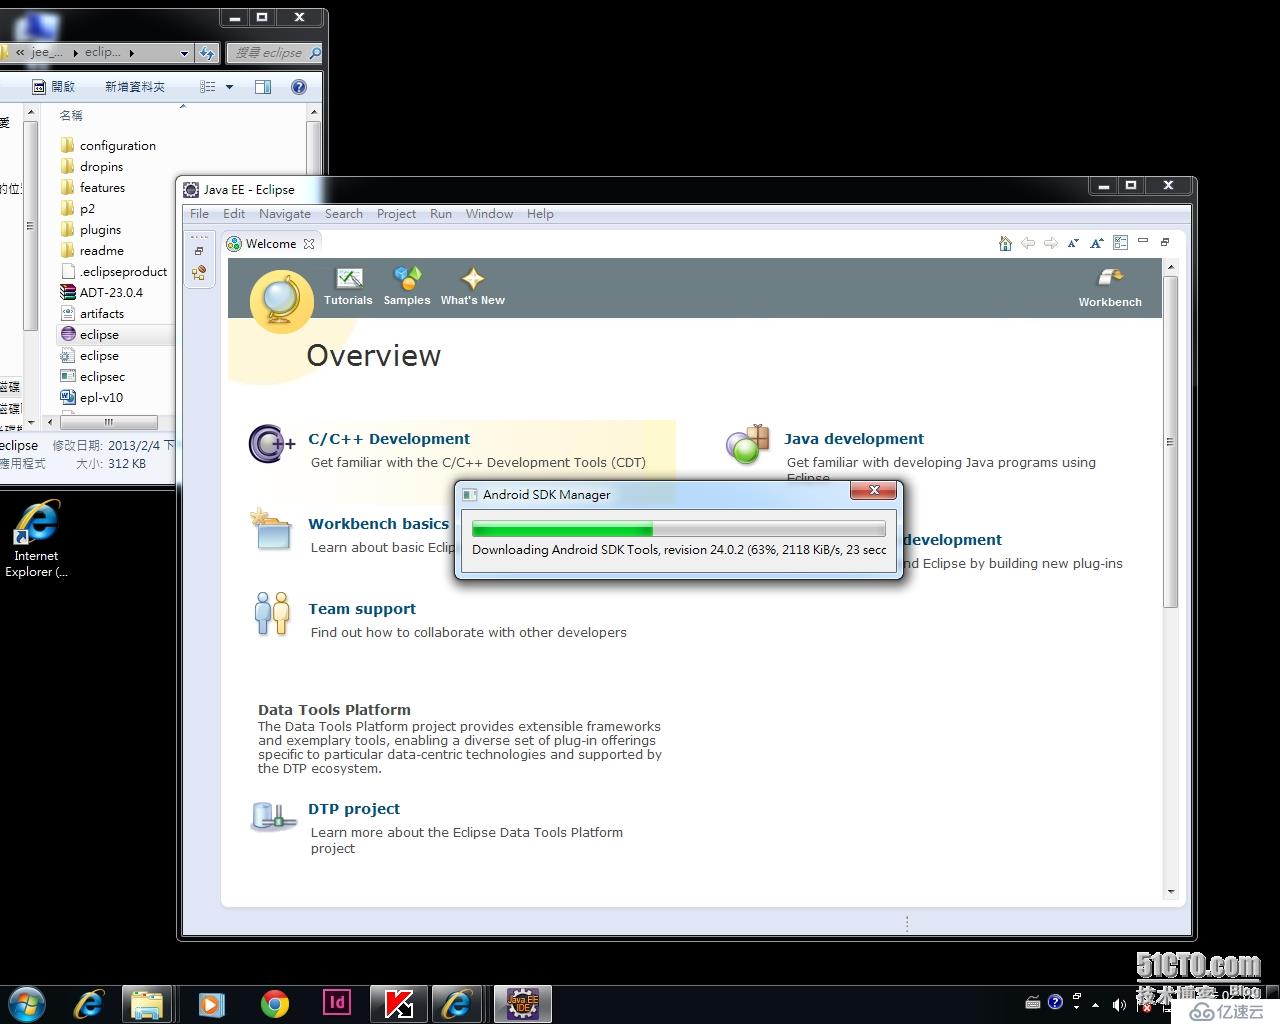1280x1024 pixels.
Task: Click the Explorer search magnifier icon
Action: coord(315,53)
